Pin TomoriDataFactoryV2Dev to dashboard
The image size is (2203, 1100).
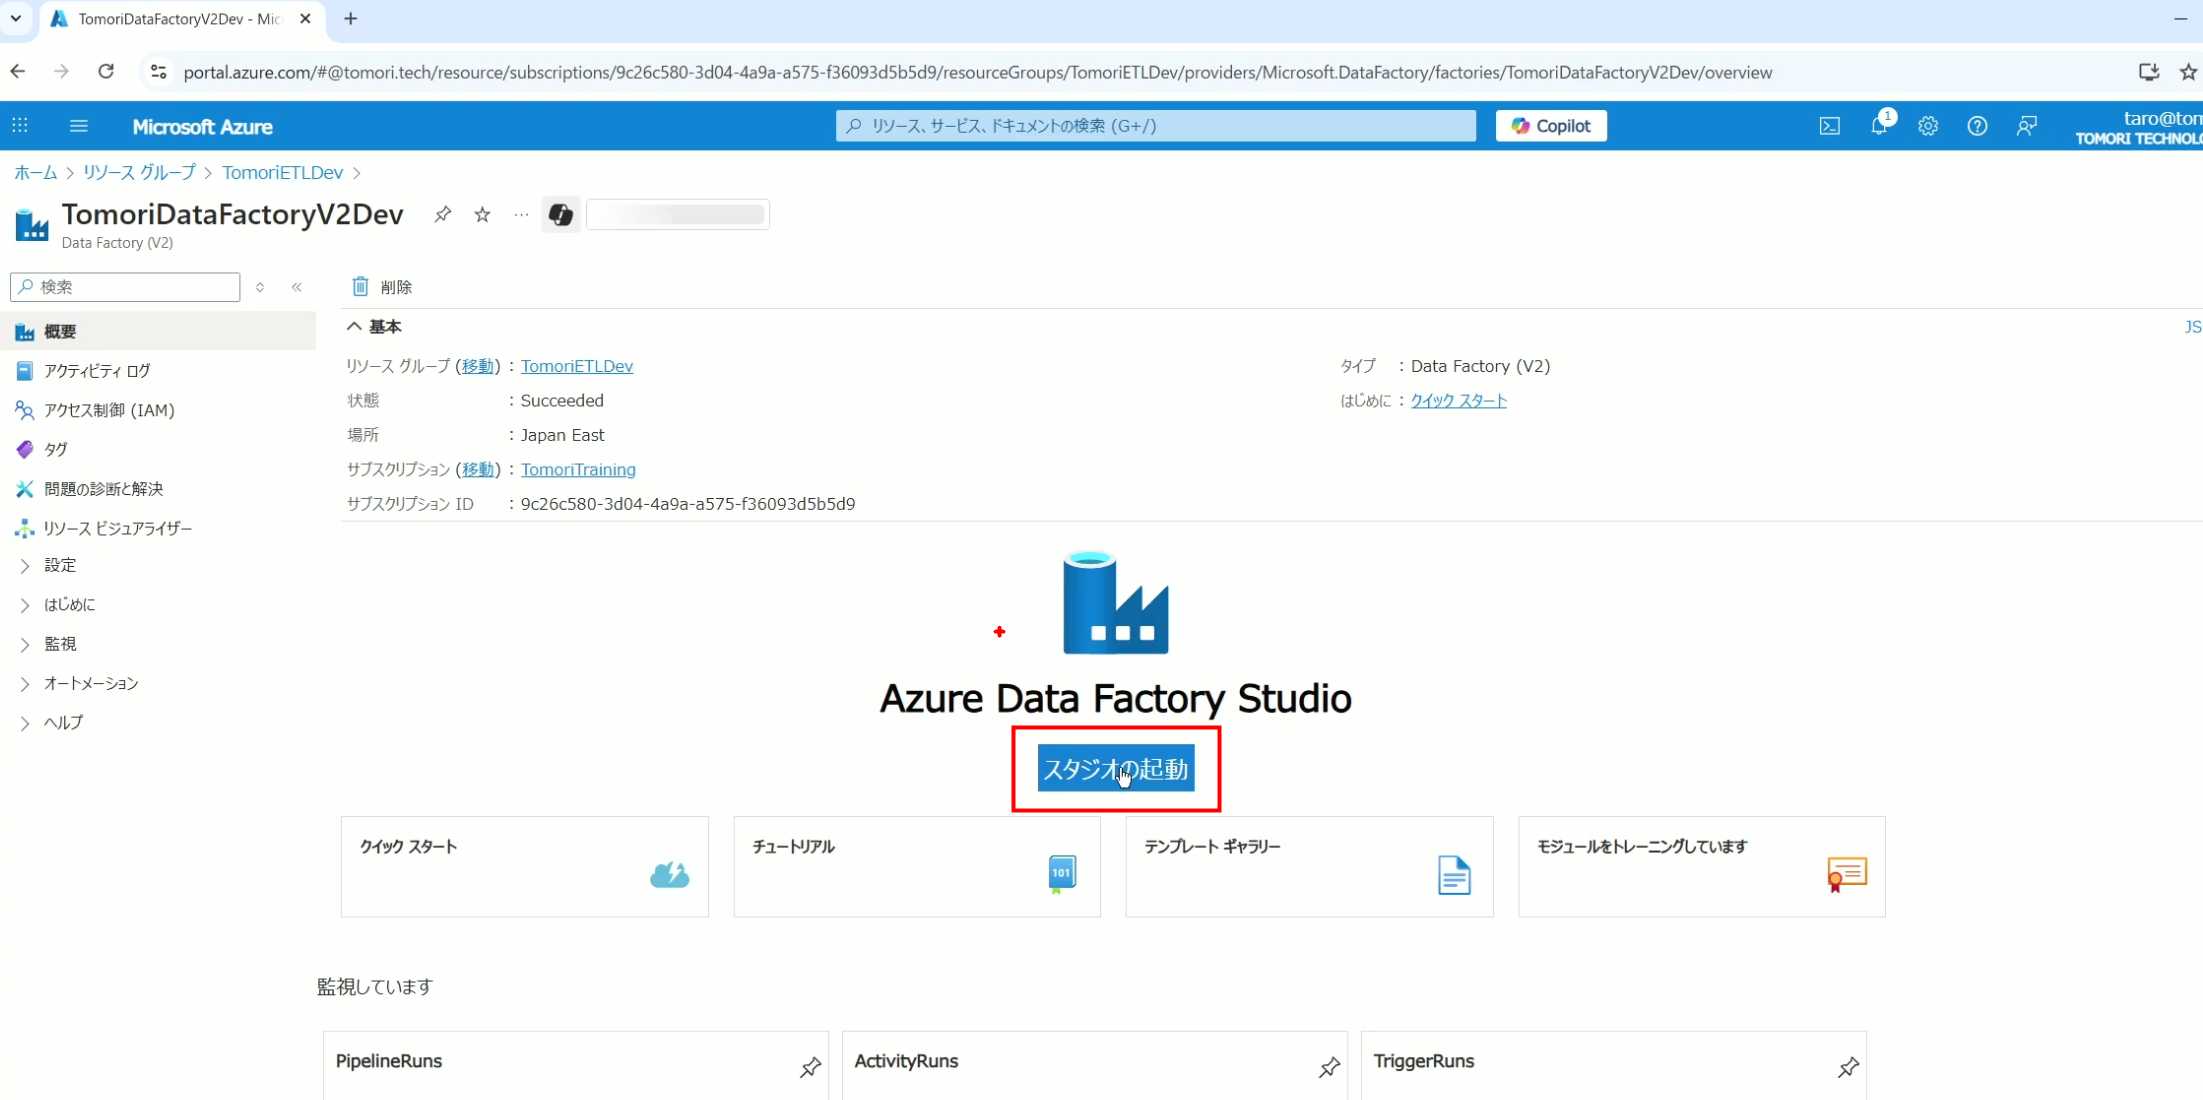point(442,214)
